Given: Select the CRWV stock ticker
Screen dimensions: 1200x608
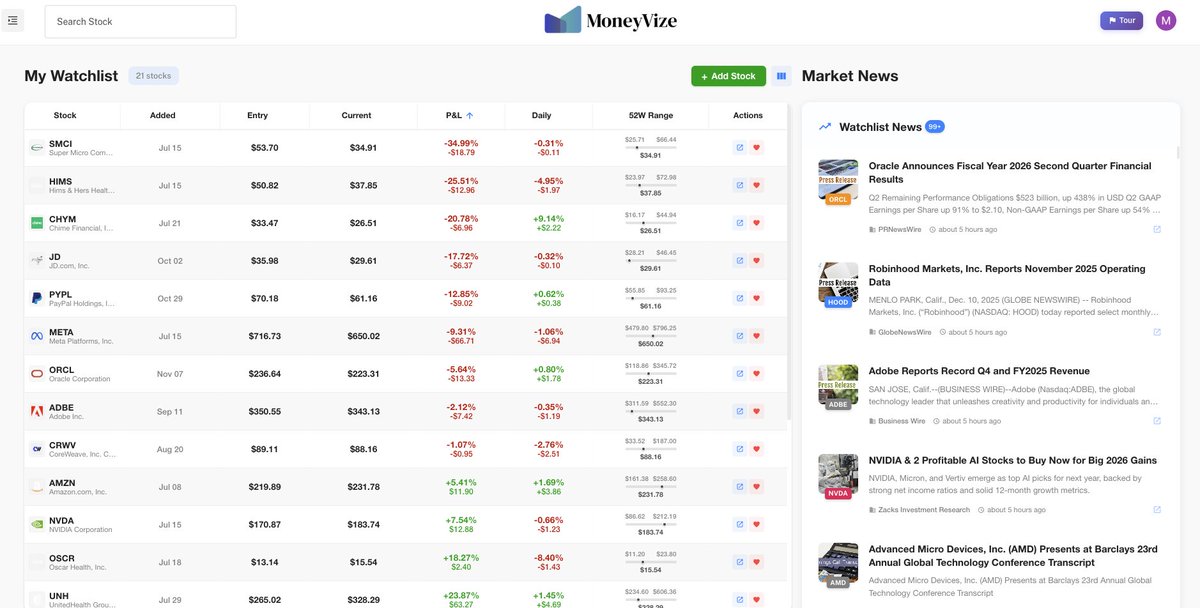Looking at the screenshot, I should (x=62, y=445).
